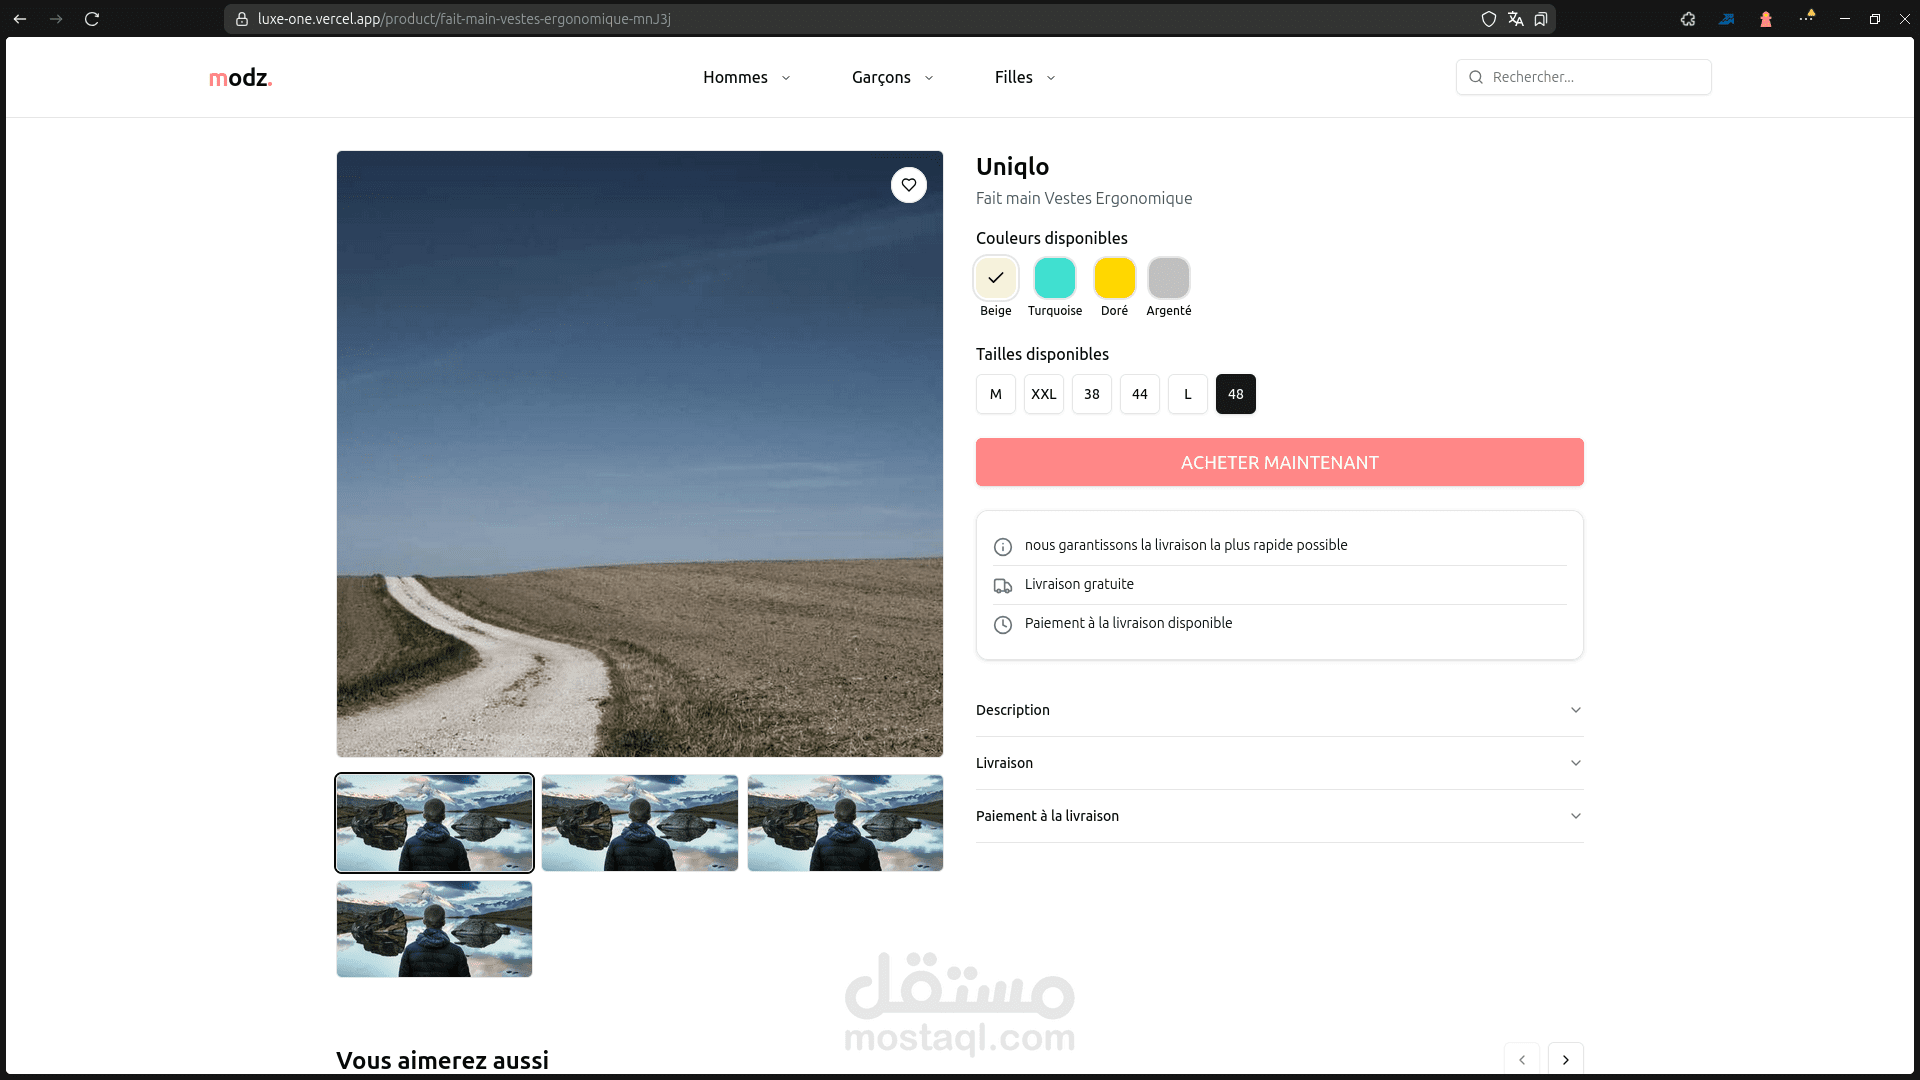Click the clock icon beside Paiement à la livraison
The width and height of the screenshot is (1920, 1080).
pyautogui.click(x=1002, y=625)
